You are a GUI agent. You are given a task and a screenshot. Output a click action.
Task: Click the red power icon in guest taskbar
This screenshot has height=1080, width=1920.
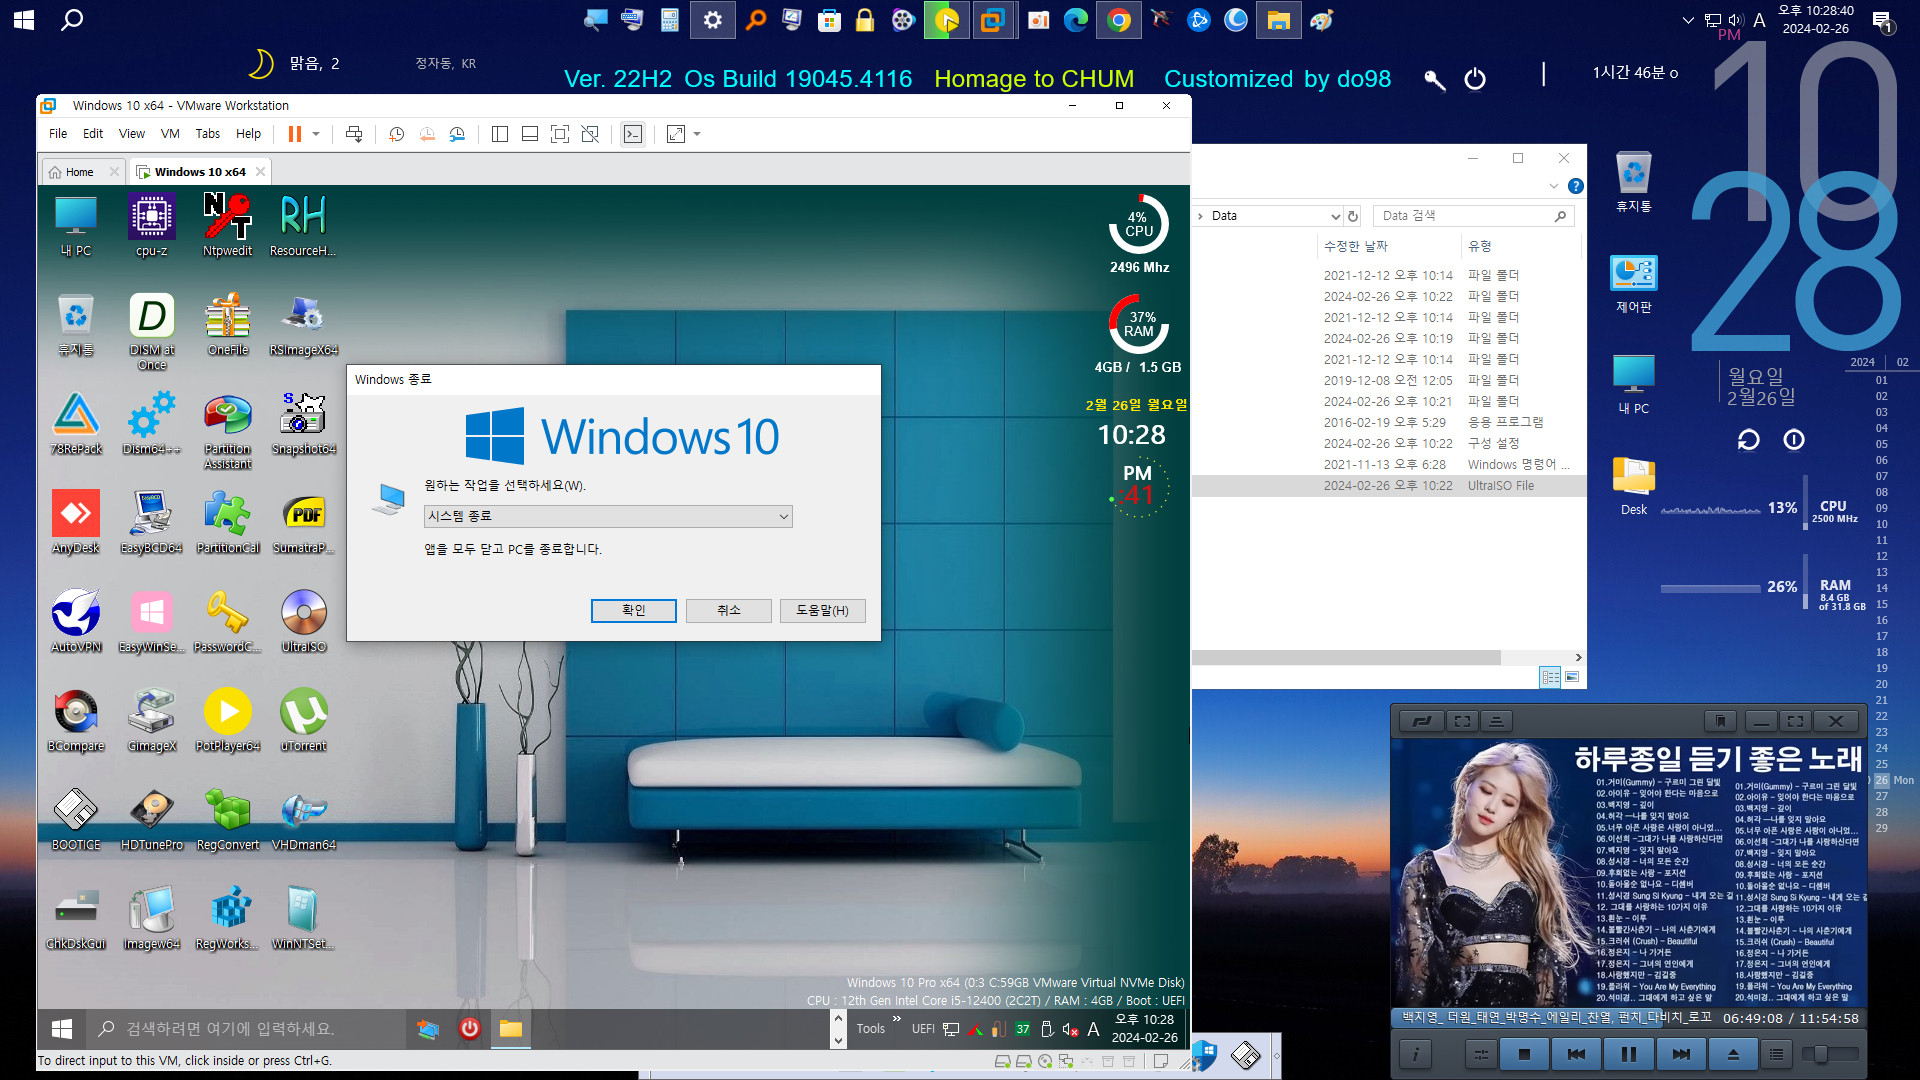[x=470, y=1028]
